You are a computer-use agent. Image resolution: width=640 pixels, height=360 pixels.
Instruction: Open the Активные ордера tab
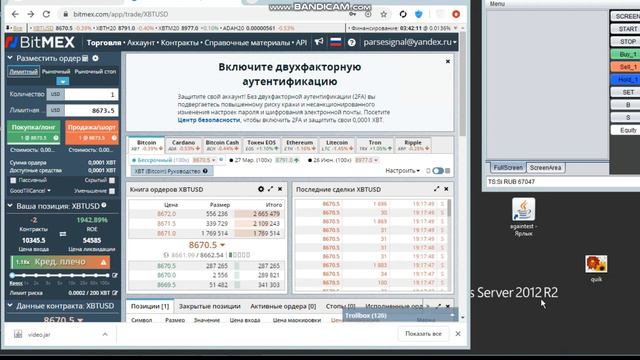tap(283, 306)
